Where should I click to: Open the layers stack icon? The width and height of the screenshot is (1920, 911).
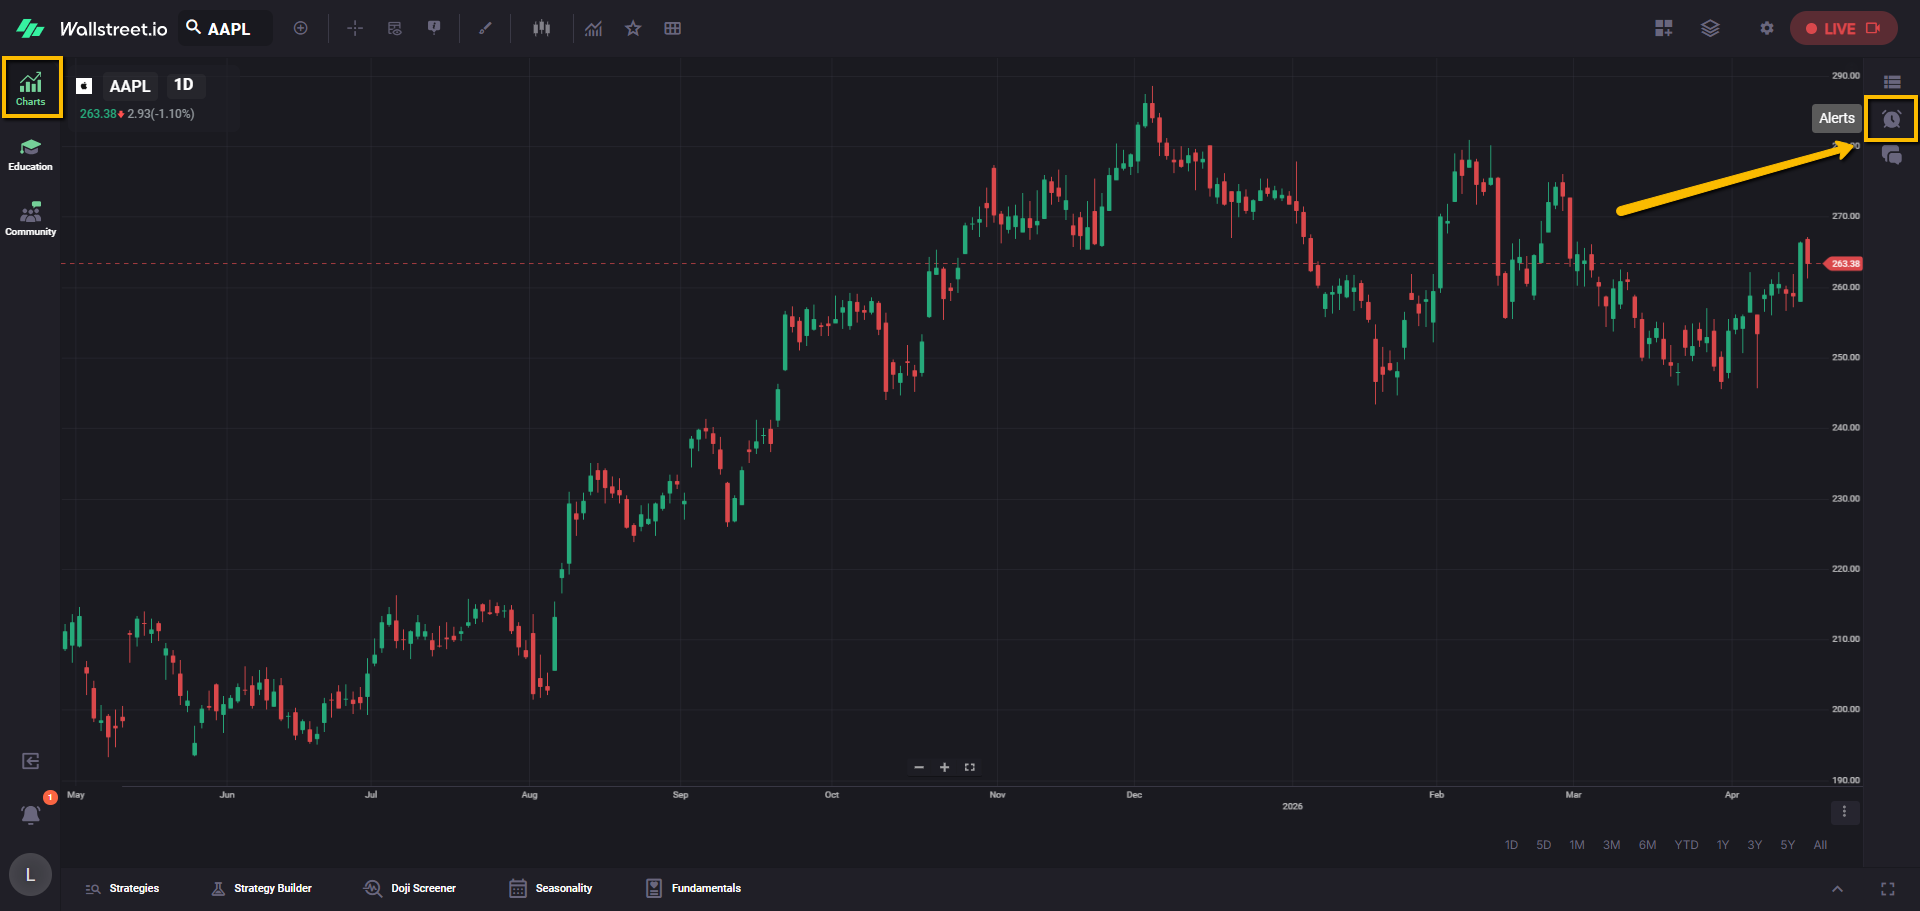coord(1710,29)
